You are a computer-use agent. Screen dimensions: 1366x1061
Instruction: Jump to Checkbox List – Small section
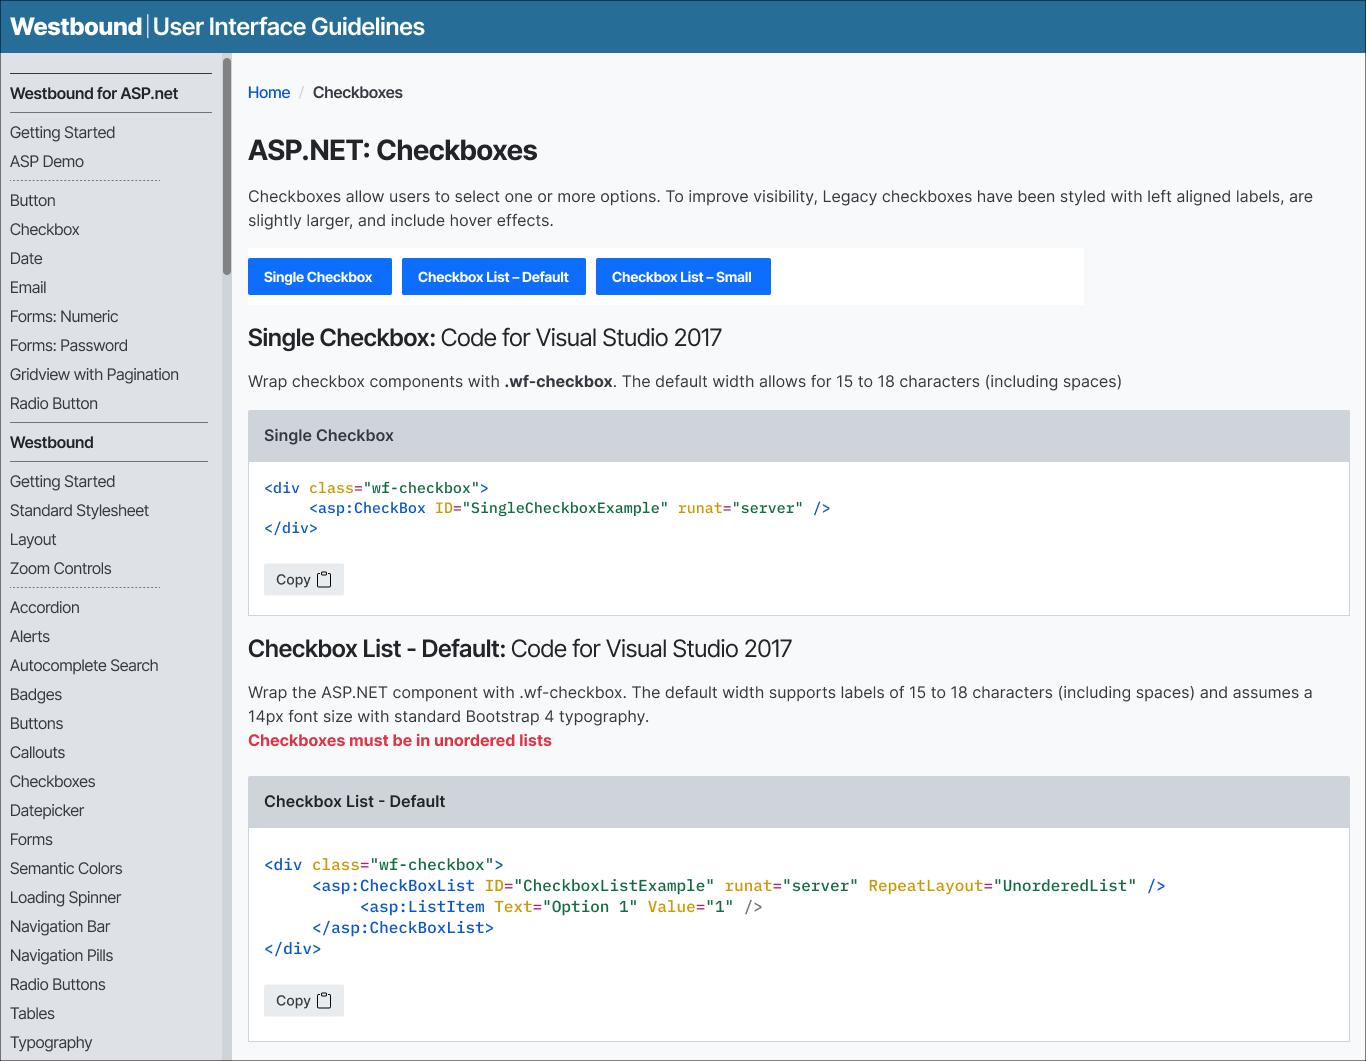[682, 277]
